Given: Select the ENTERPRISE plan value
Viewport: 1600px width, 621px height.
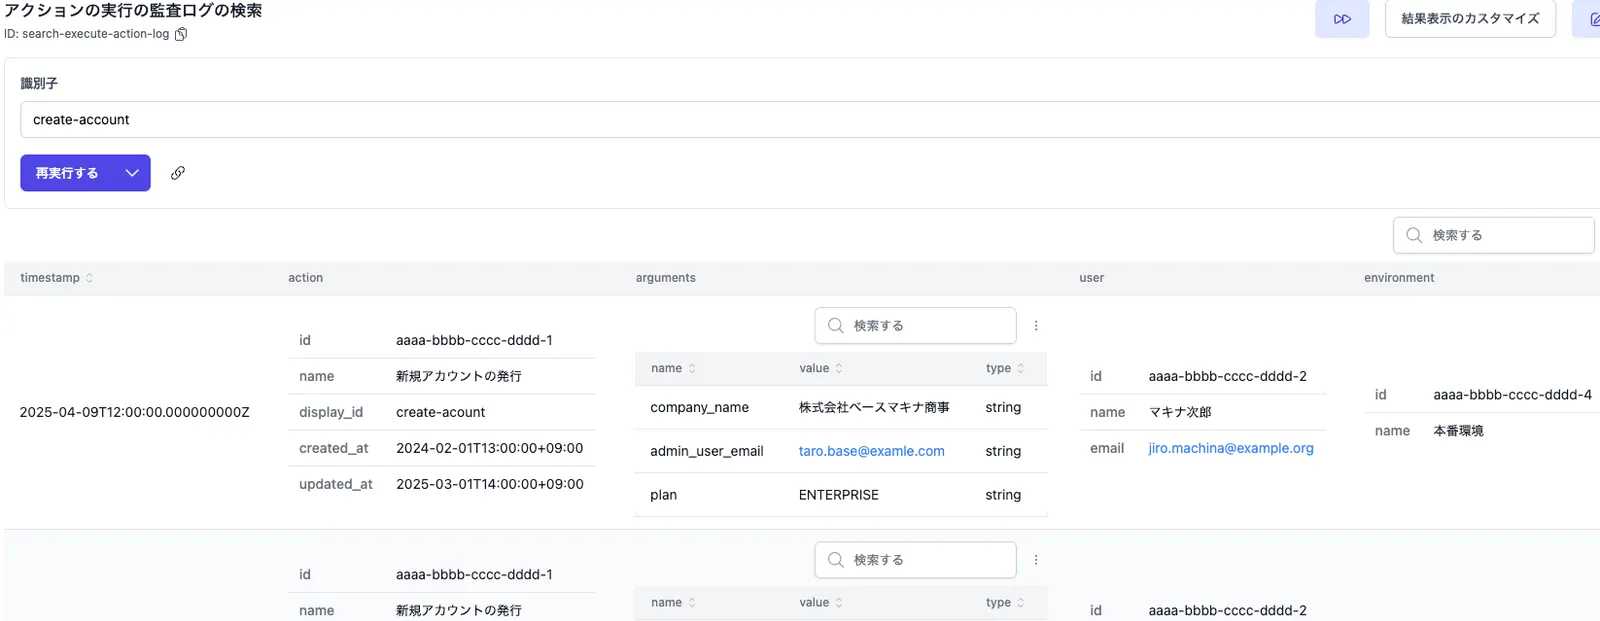Looking at the screenshot, I should (x=839, y=495).
